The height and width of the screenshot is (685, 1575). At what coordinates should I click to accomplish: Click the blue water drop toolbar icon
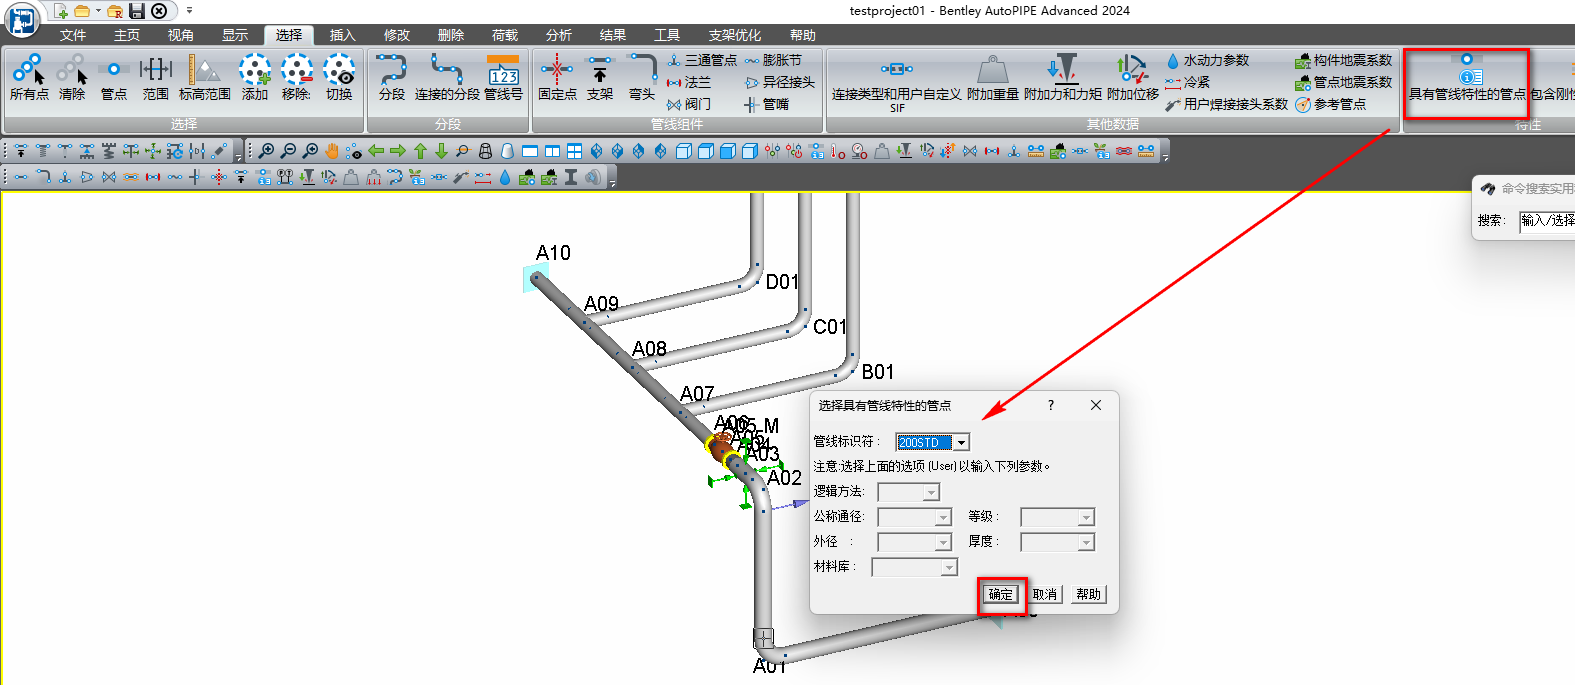[x=505, y=177]
